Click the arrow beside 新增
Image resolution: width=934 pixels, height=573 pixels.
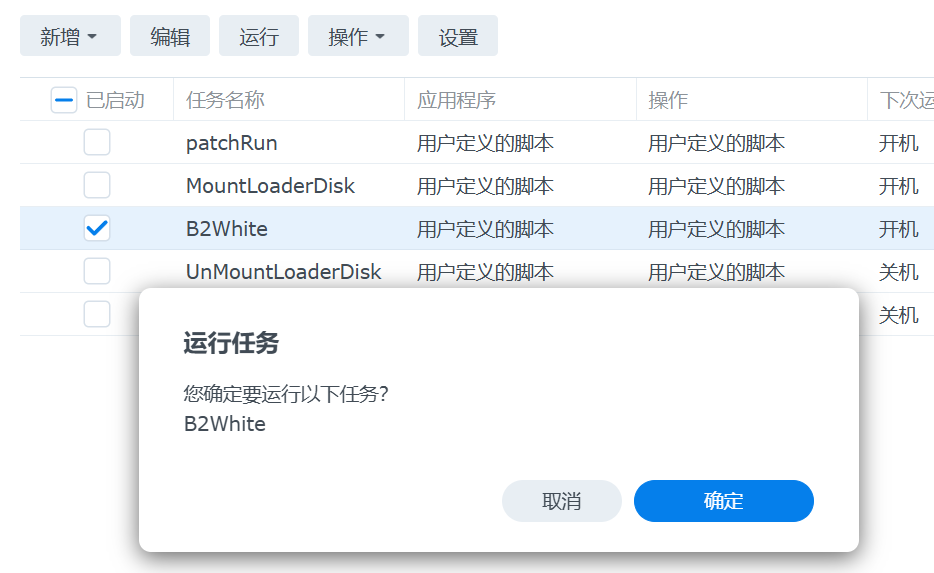[x=92, y=37]
